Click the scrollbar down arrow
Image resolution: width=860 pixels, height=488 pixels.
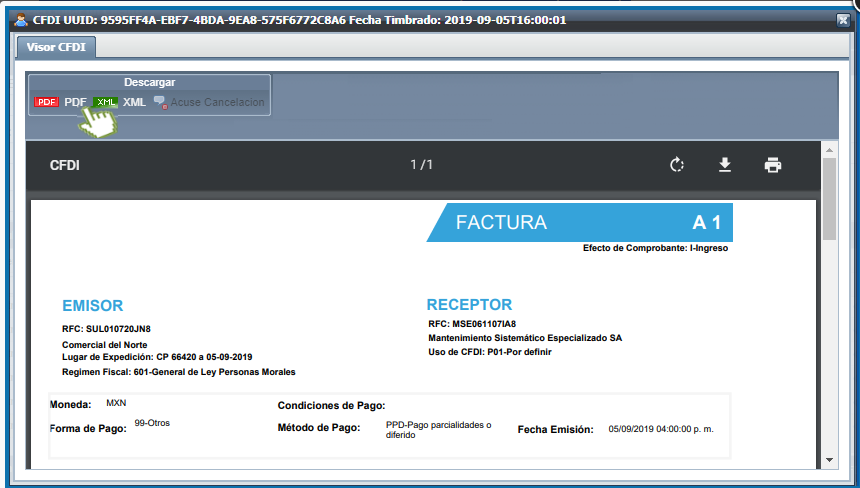click(829, 459)
